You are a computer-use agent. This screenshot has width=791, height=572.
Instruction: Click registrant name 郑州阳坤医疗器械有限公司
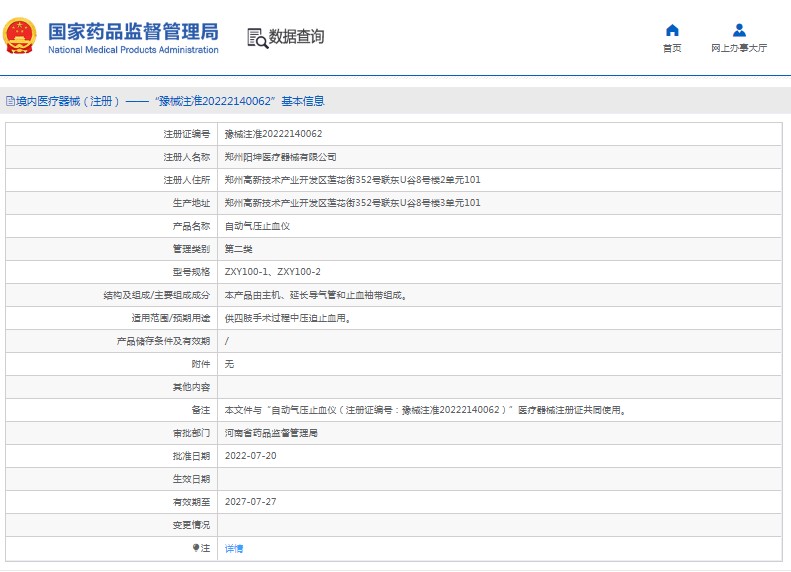280,157
